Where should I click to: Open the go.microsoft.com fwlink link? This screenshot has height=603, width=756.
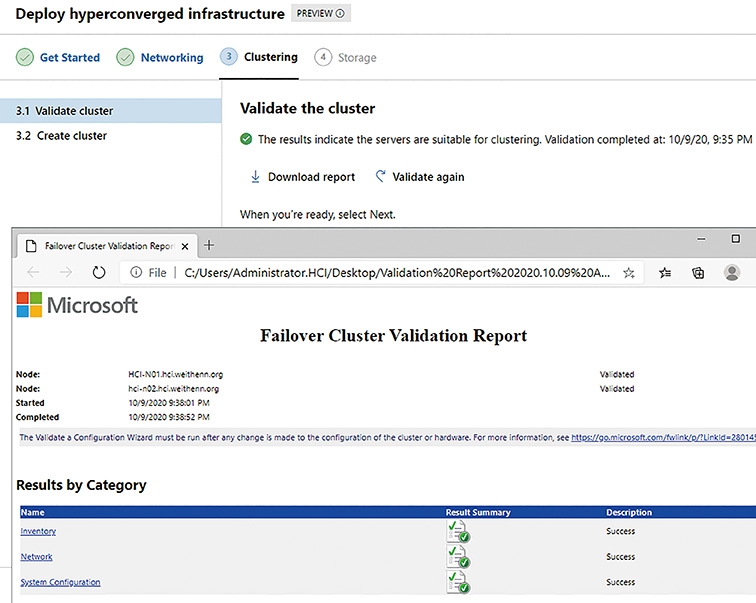[x=663, y=438]
